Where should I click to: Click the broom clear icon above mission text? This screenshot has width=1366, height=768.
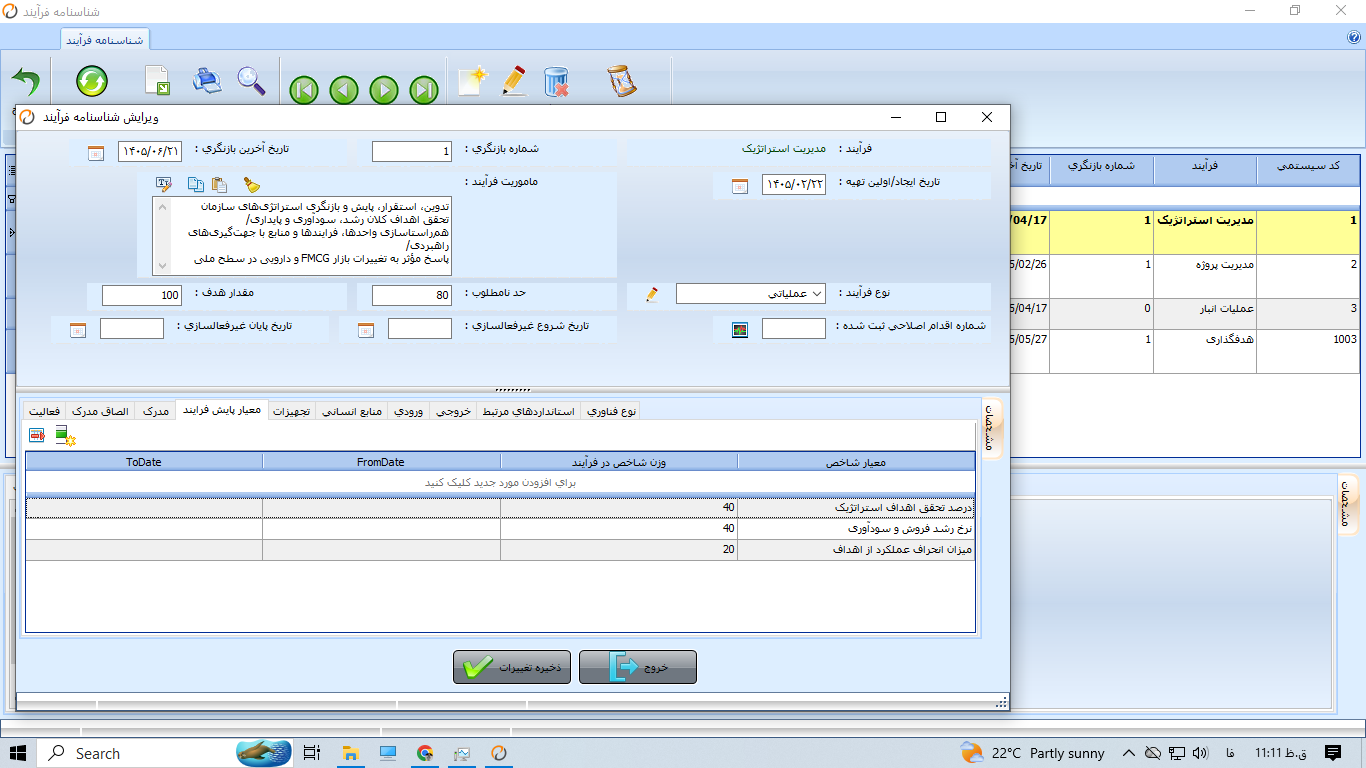252,184
